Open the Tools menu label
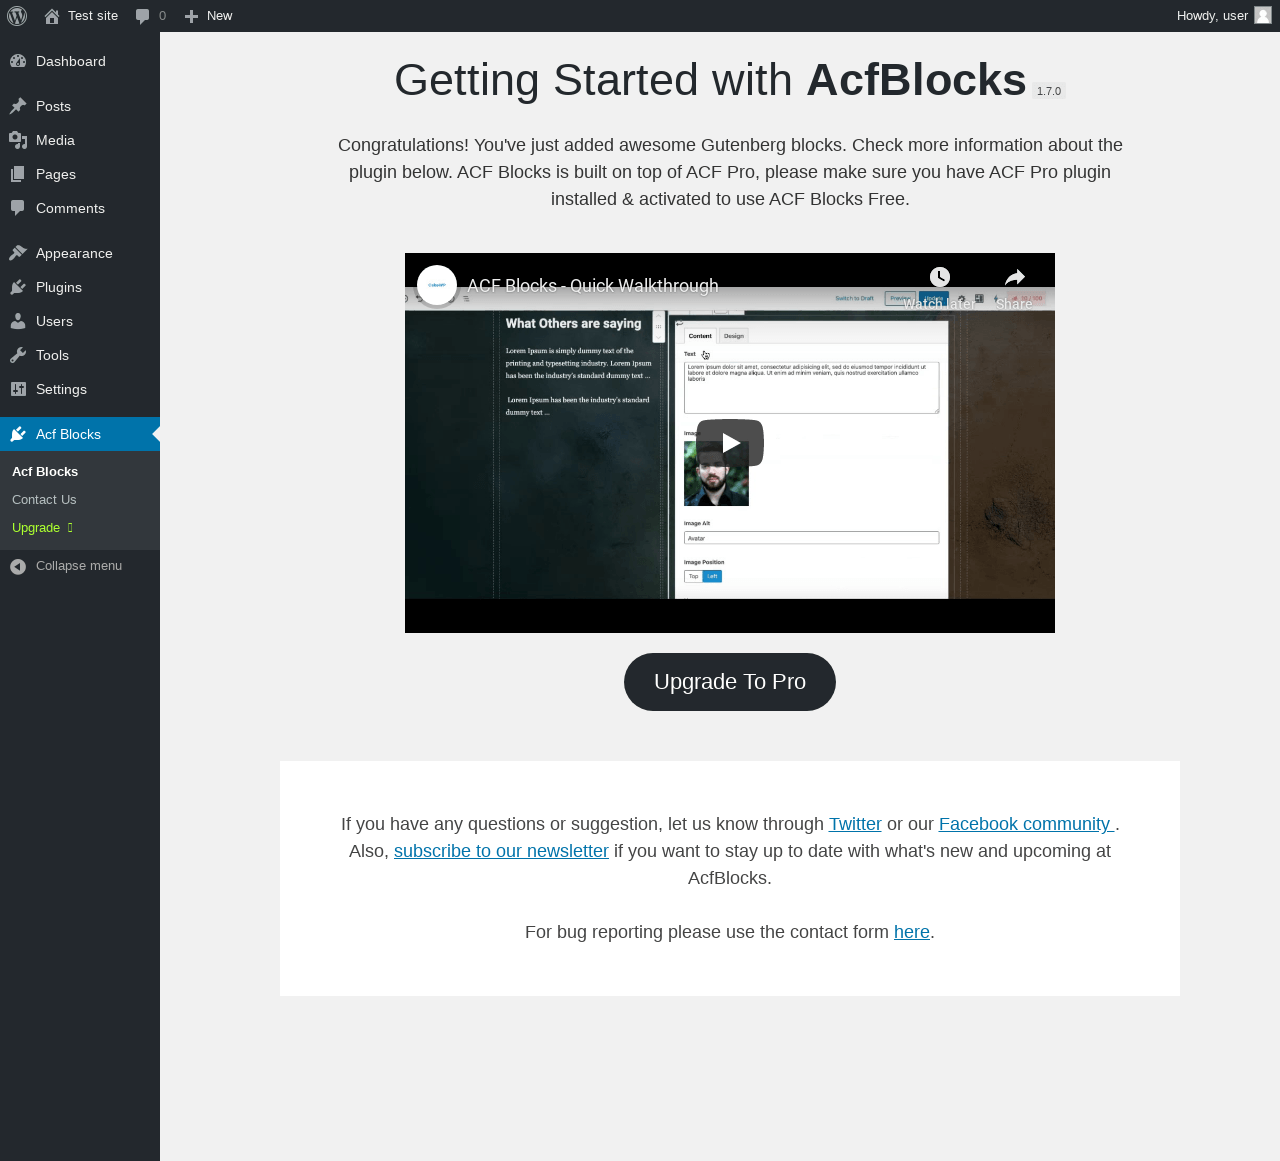This screenshot has height=1161, width=1280. coord(52,355)
